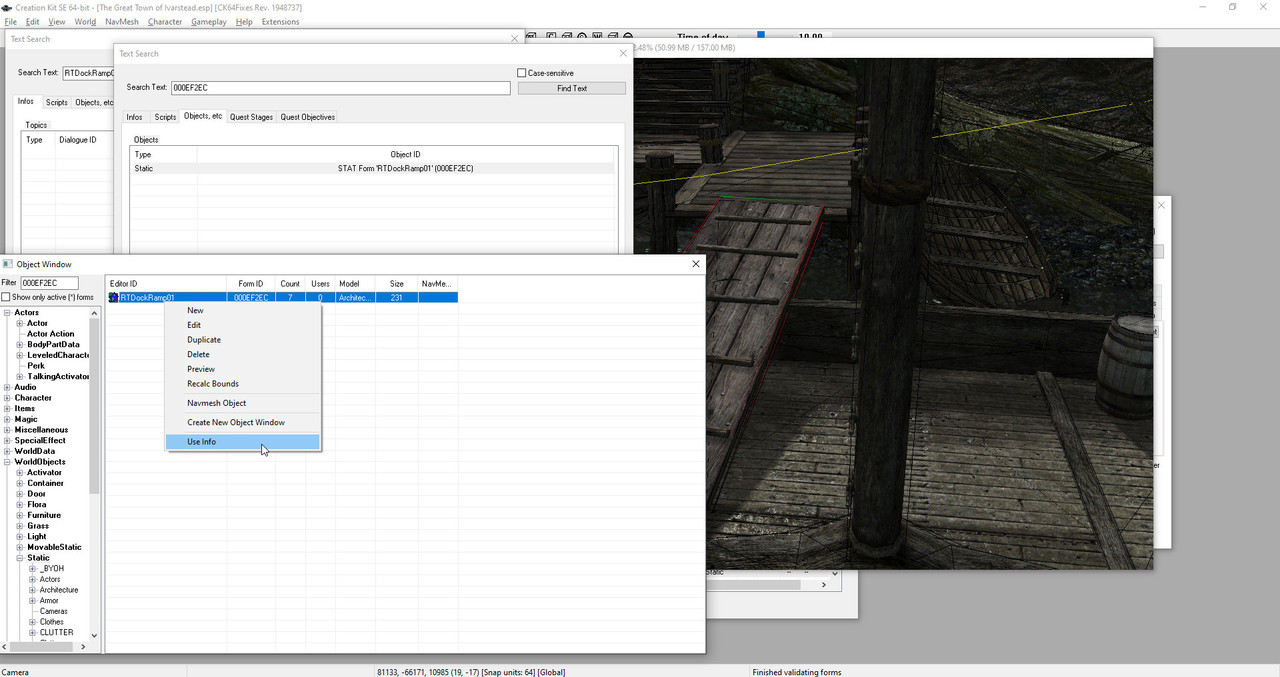
Task: Expand the Items category
Action: tap(8, 409)
